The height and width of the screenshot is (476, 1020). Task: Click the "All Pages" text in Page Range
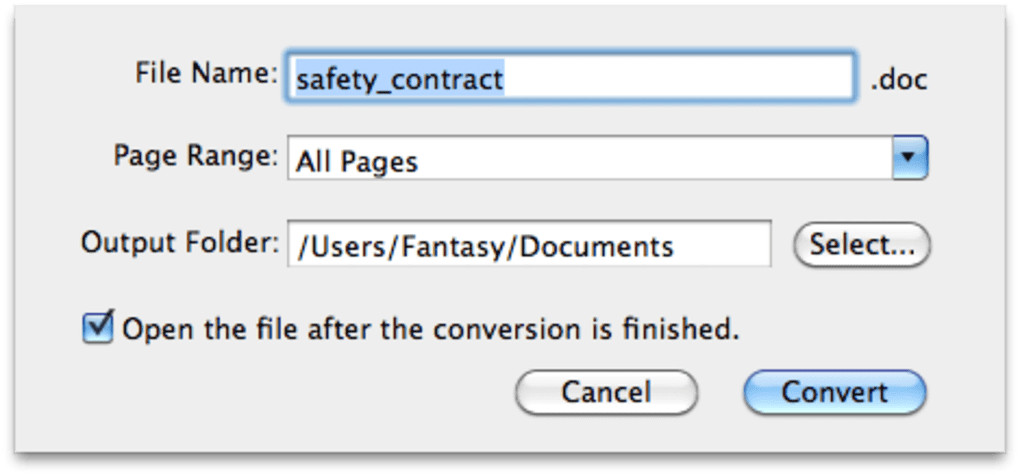[x=356, y=161]
